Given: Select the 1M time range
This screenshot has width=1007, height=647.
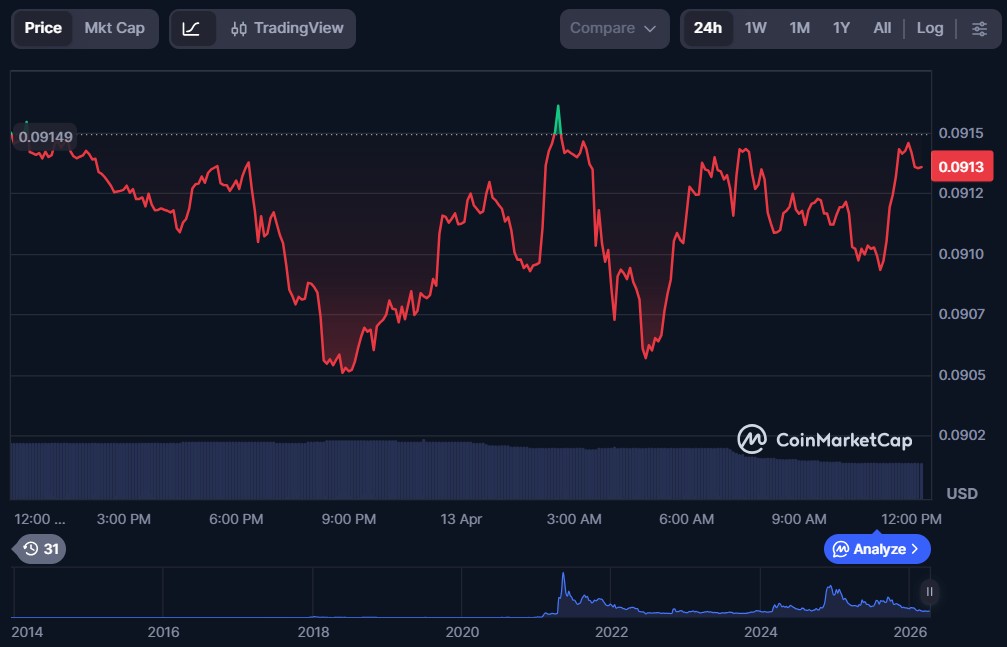Looking at the screenshot, I should (799, 28).
